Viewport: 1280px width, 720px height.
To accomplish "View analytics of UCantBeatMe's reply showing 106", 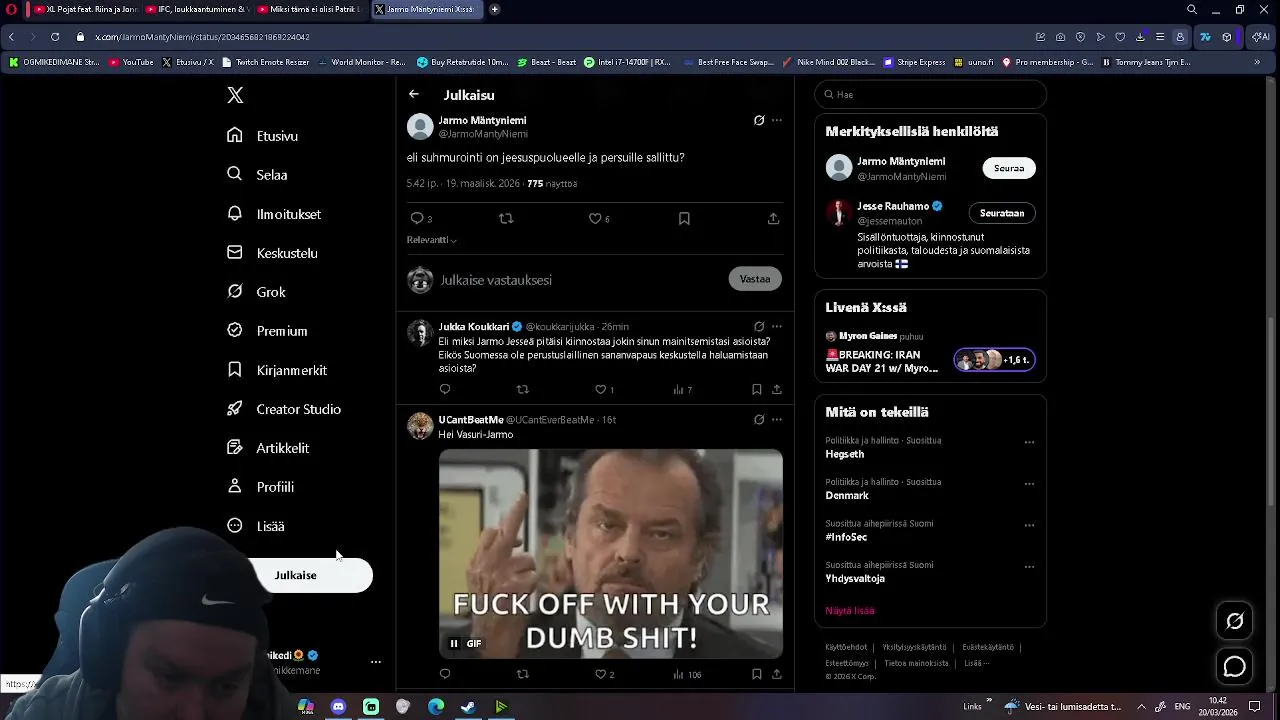I will point(687,674).
